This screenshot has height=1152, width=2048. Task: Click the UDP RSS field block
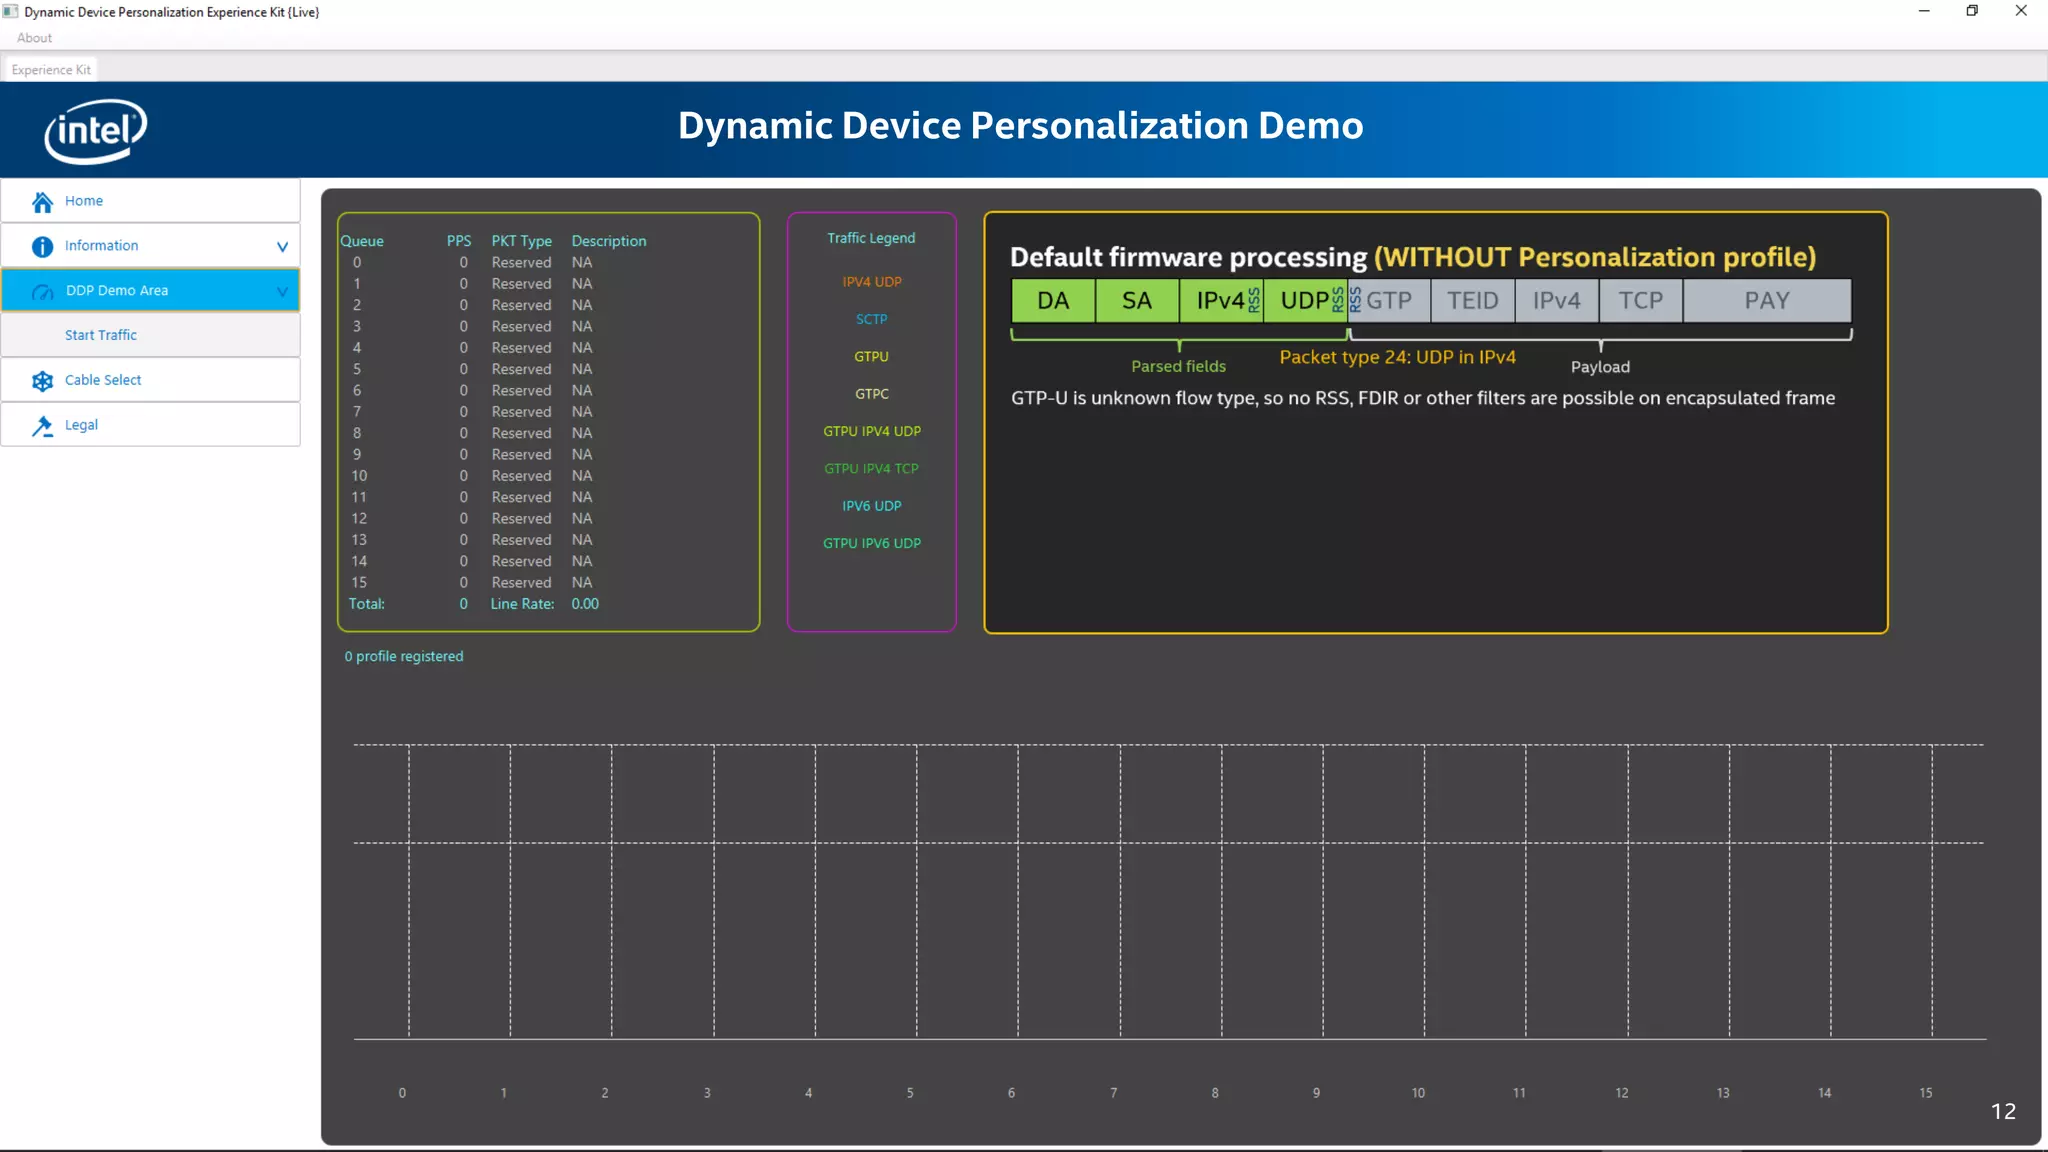coord(1306,301)
